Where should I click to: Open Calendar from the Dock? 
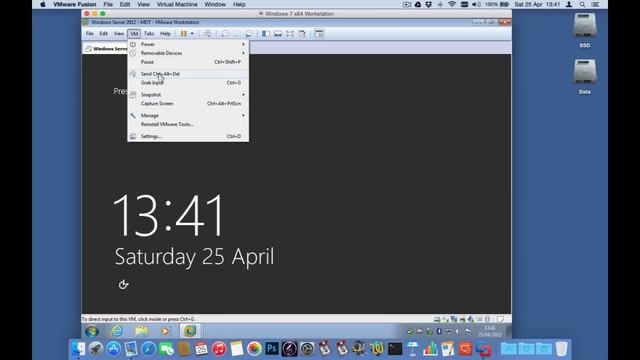click(201, 349)
